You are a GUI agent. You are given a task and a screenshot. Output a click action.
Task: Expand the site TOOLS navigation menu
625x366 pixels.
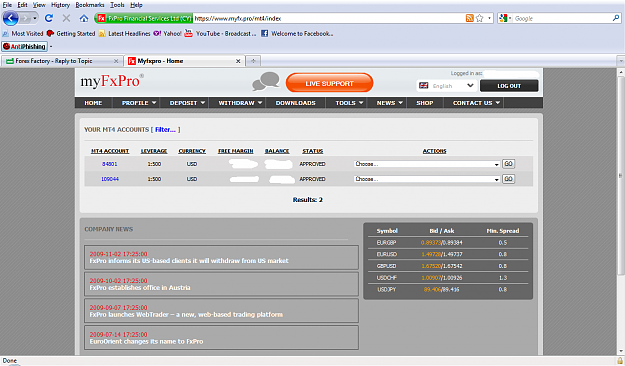pos(349,103)
